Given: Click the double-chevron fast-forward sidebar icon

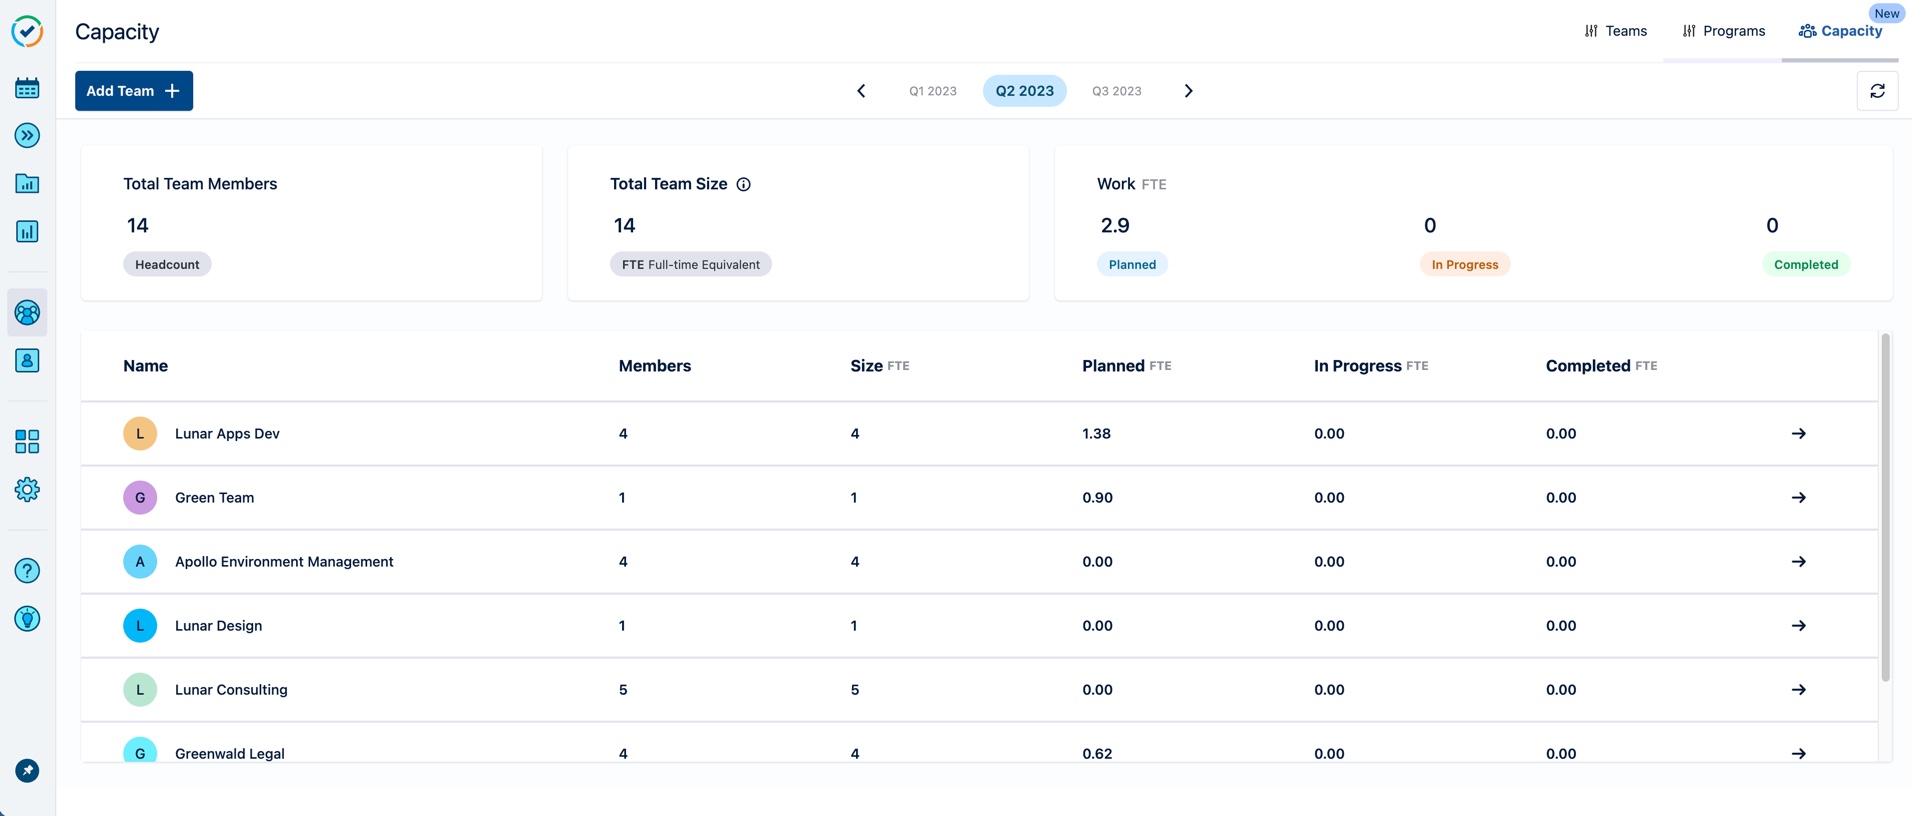Looking at the screenshot, I should point(27,136).
